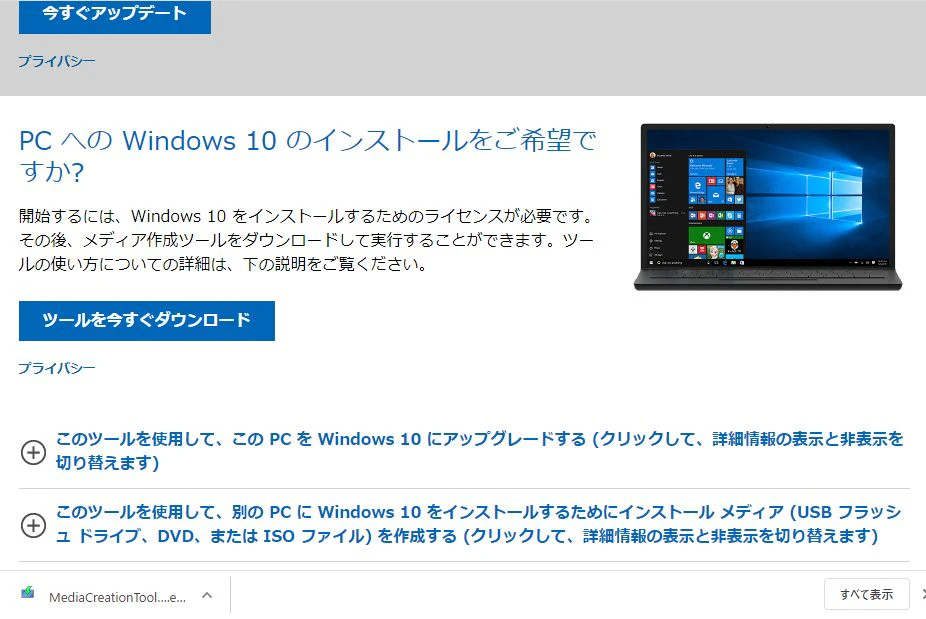Open the download item options chevron

coord(207,595)
